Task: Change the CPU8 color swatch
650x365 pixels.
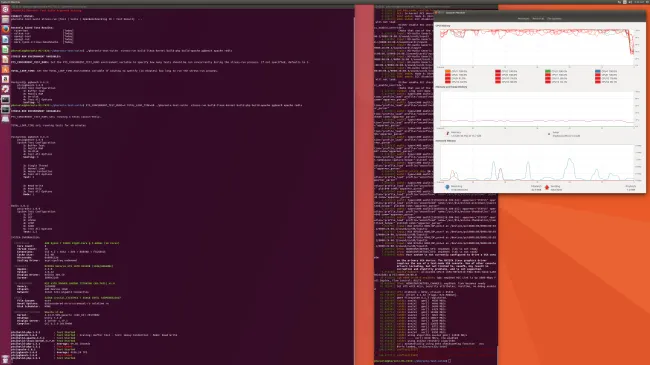Action: click(x=598, y=75)
